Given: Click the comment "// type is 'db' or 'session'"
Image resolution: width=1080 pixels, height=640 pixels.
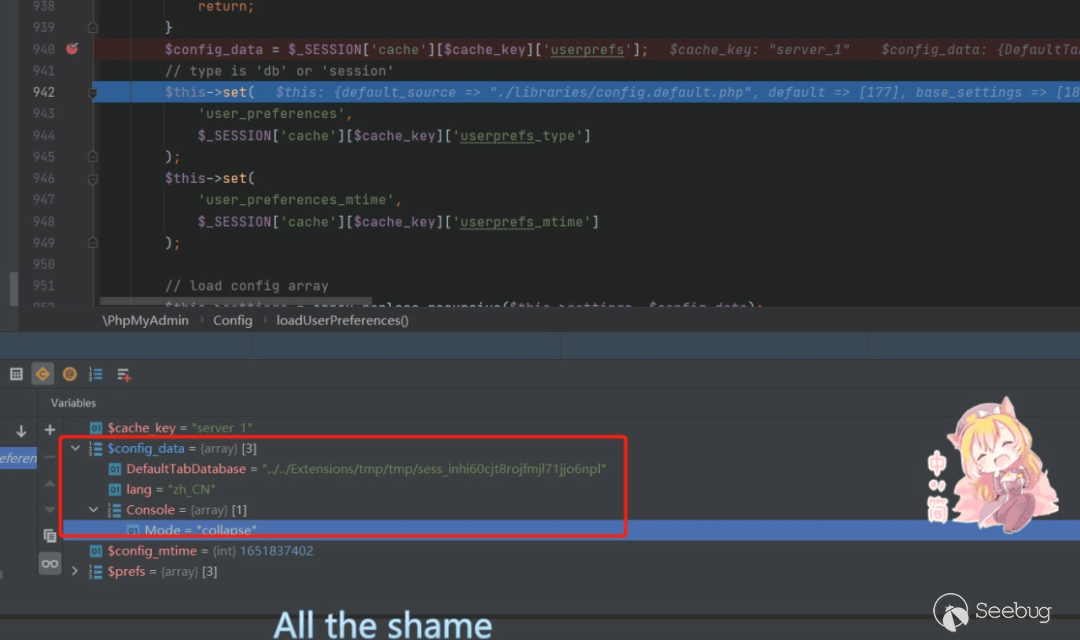Looking at the screenshot, I should point(280,71).
